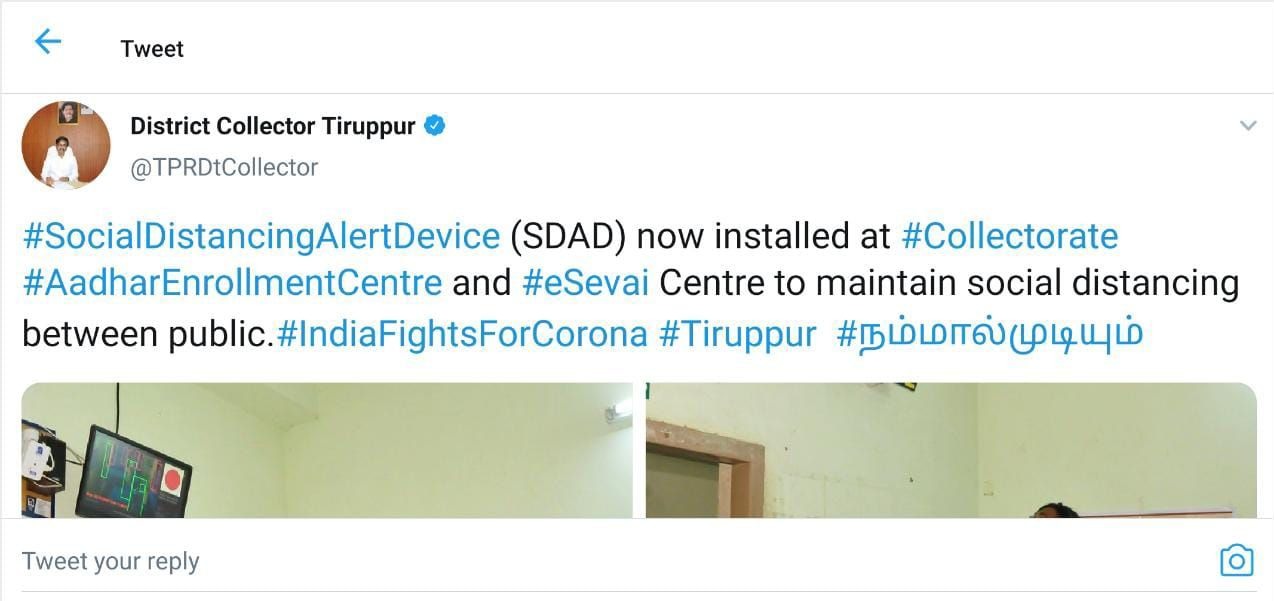
Task: Open the @TPRDtCollector handle
Action: 224,167
